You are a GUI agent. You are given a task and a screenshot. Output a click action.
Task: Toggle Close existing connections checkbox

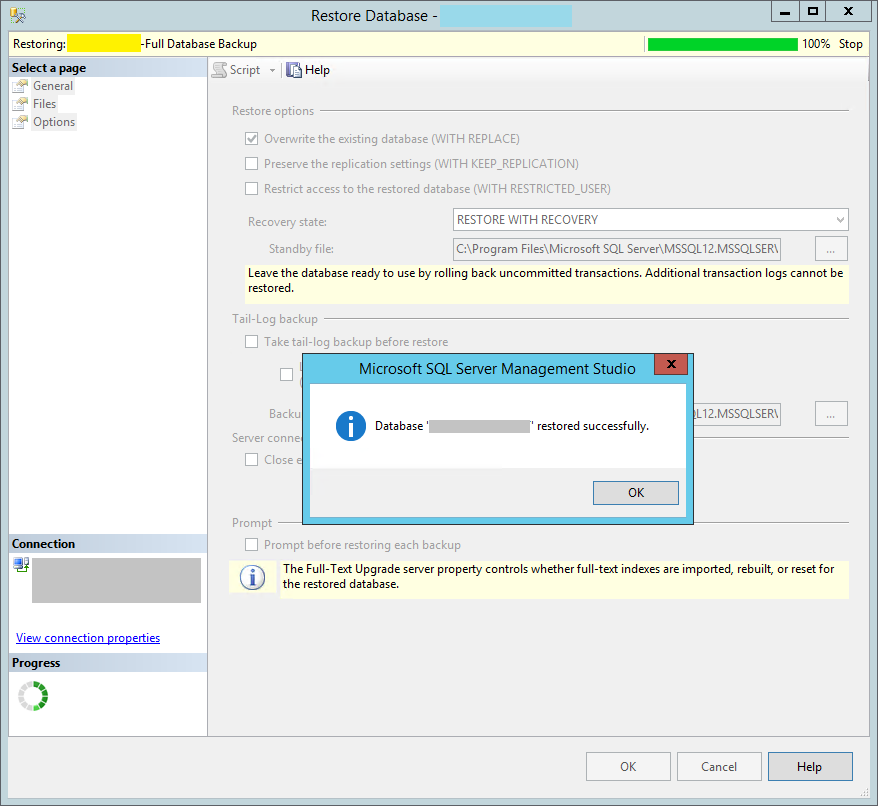[x=251, y=460]
